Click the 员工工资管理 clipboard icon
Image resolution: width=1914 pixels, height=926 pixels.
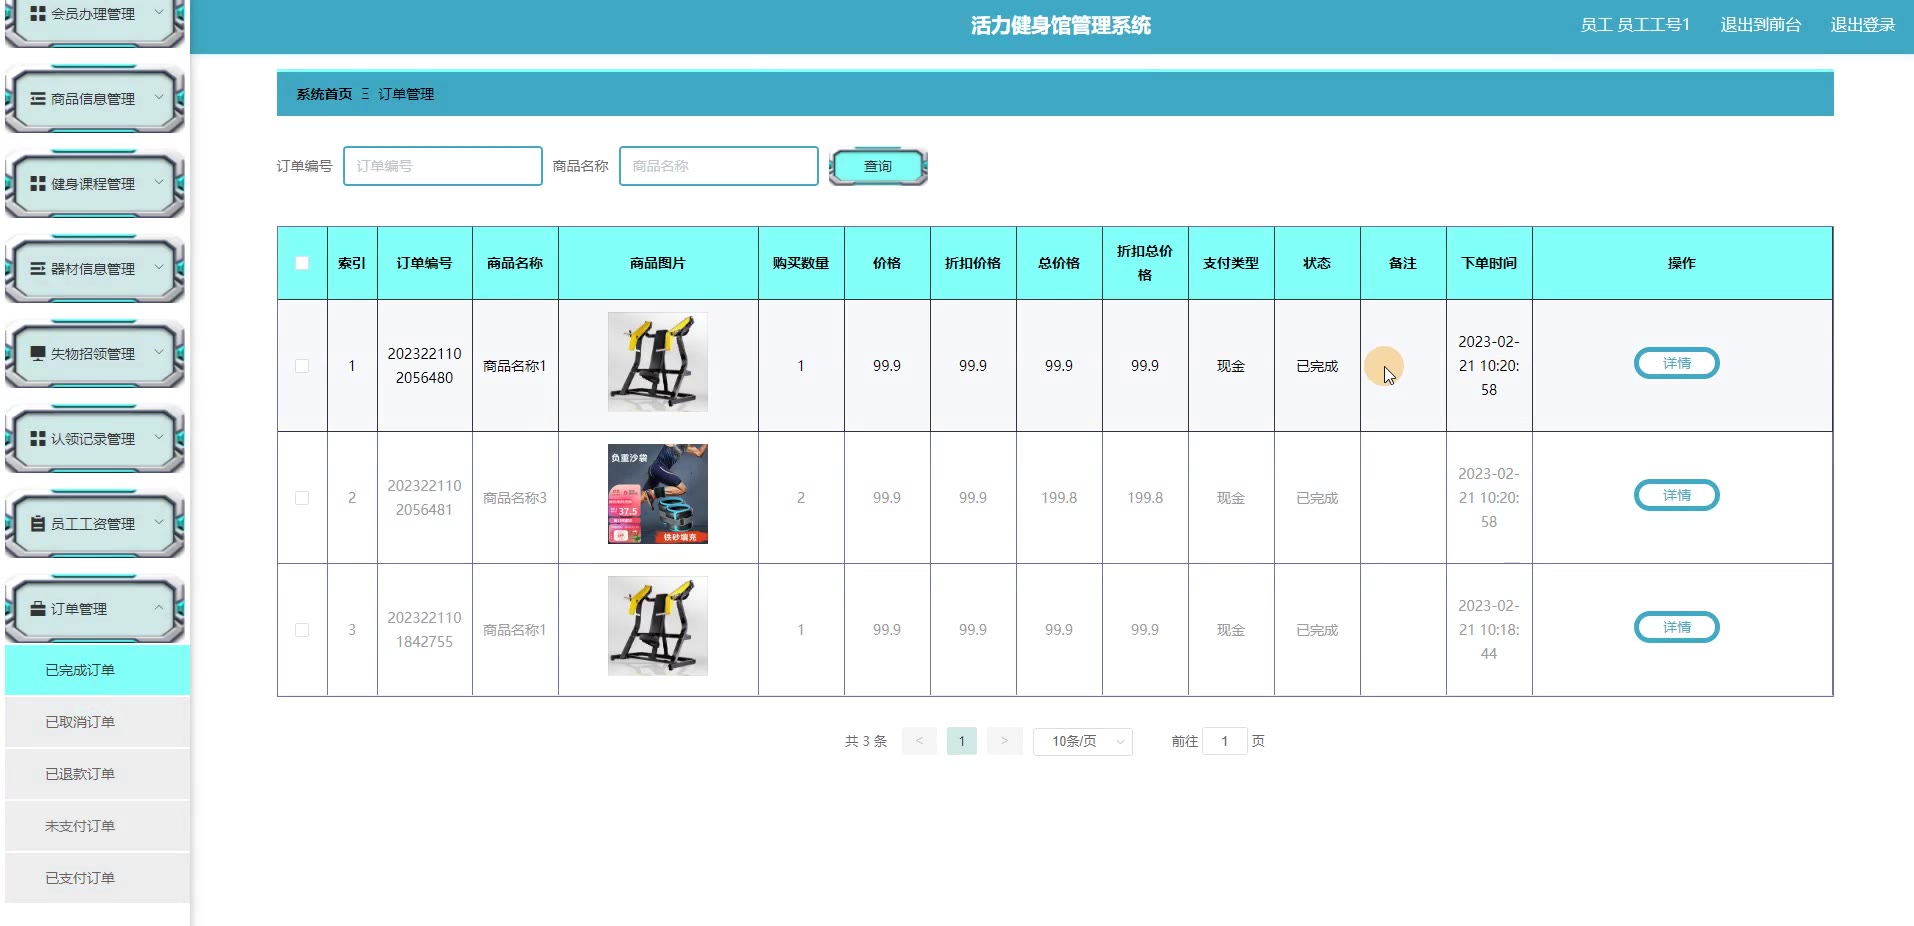[x=38, y=524]
